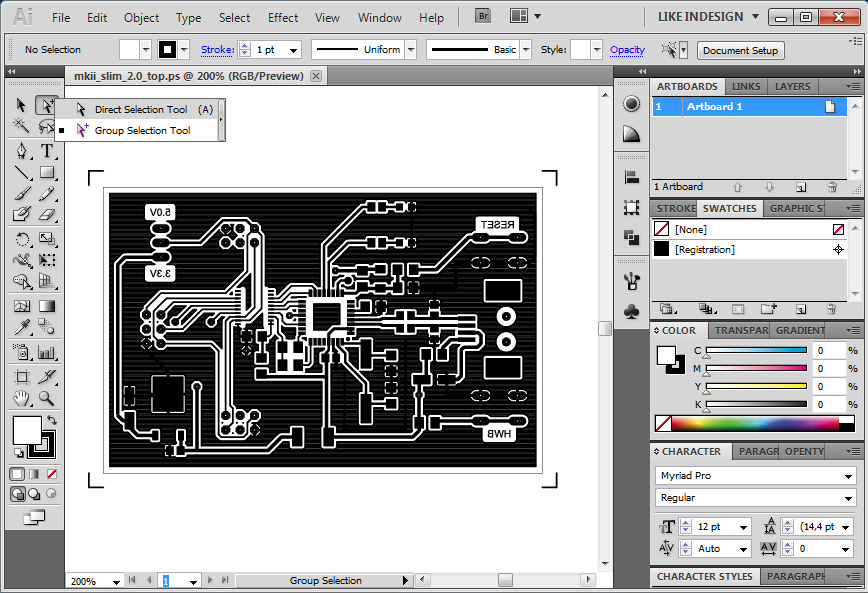Open the Opacity link
The width and height of the screenshot is (868, 593).
click(627, 50)
